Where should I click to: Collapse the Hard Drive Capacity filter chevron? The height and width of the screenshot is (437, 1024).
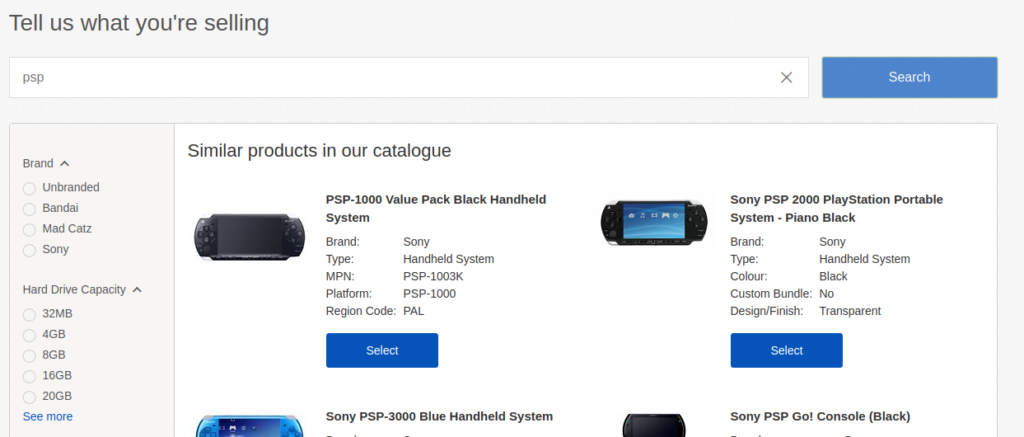[x=137, y=290]
